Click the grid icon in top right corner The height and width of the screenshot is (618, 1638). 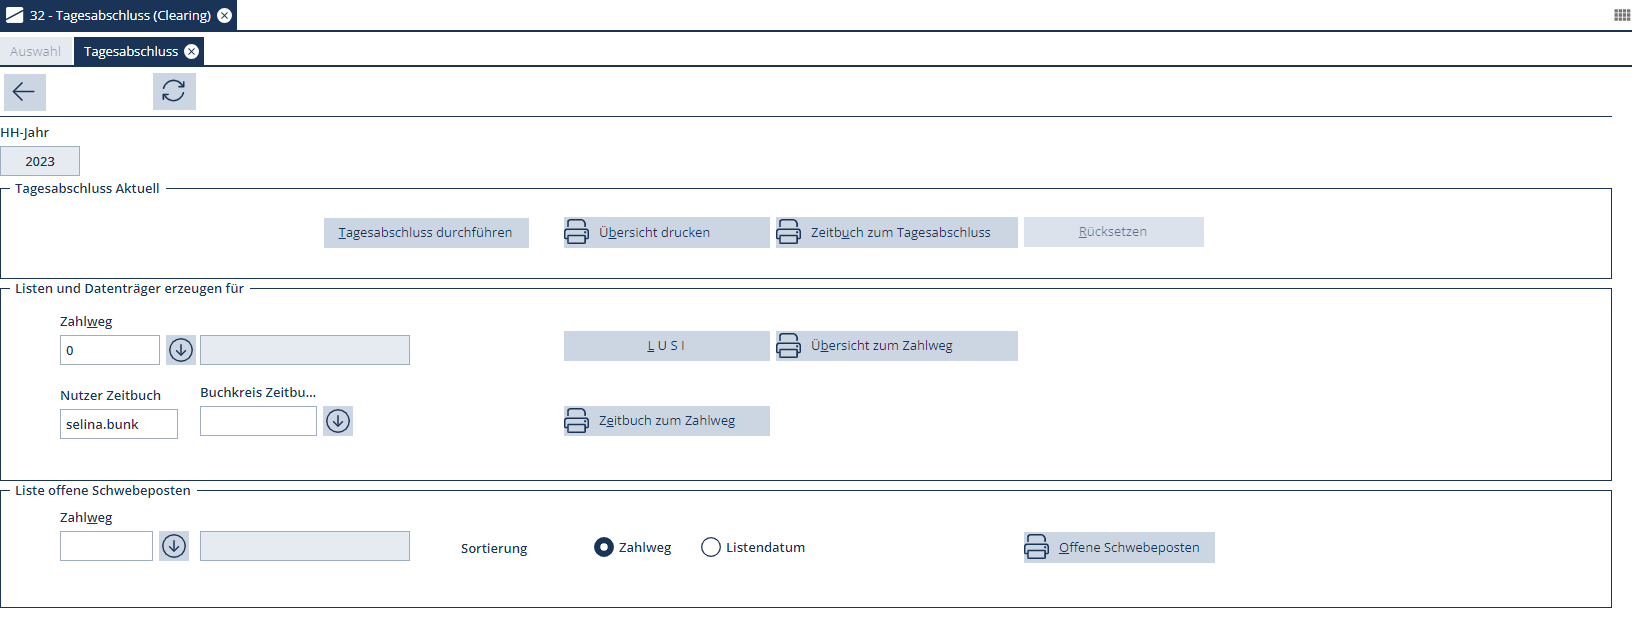(x=1622, y=15)
